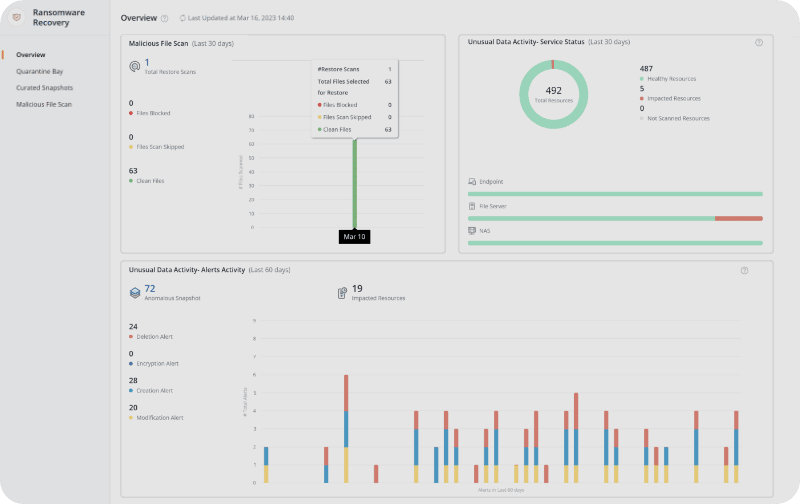Screen dimensions: 800x504
Task: Go to Curated Snapshots in sidebar
Action: (44, 87)
